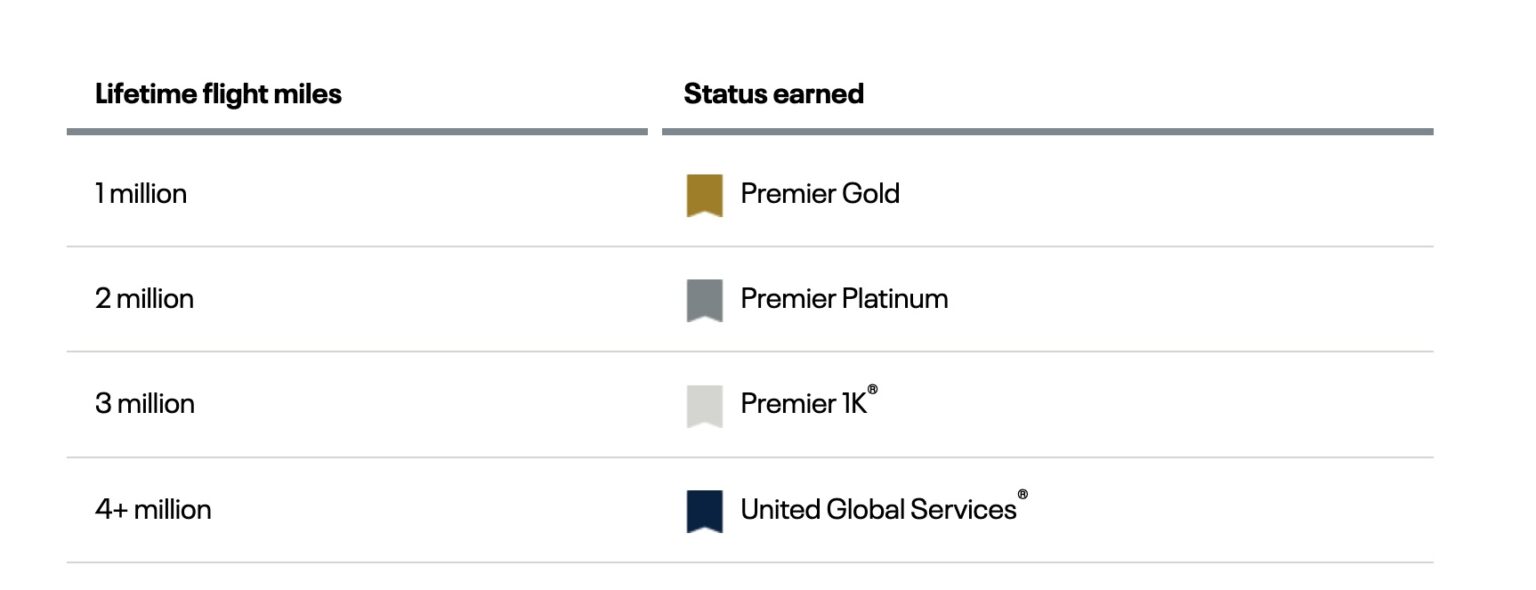Click the registered mark after United Global Services
This screenshot has height=590, width=1536.
(1022, 494)
